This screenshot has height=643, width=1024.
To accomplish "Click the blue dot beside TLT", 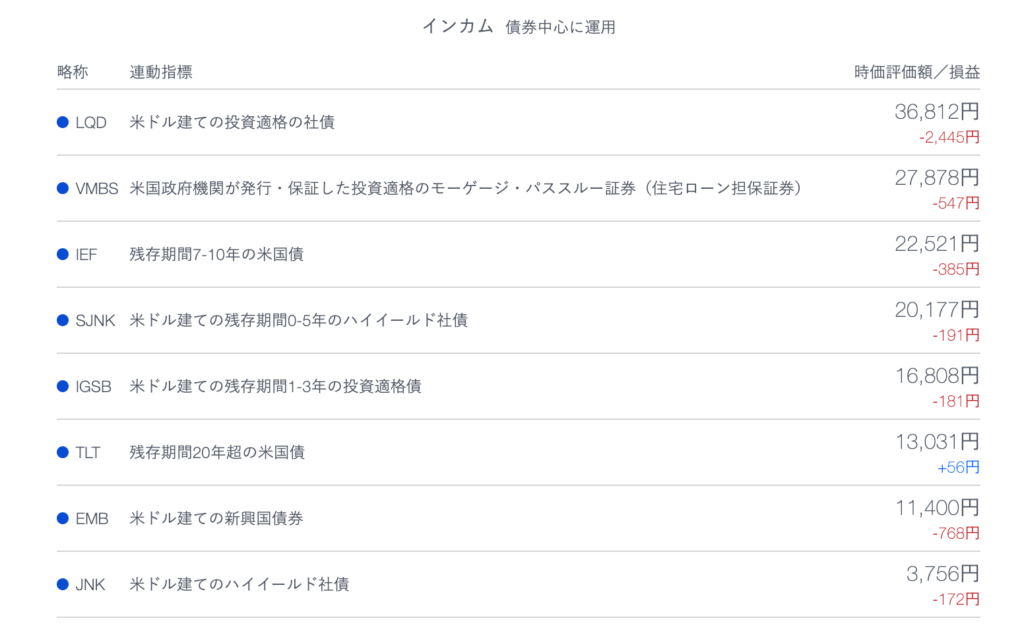I will click(x=63, y=452).
